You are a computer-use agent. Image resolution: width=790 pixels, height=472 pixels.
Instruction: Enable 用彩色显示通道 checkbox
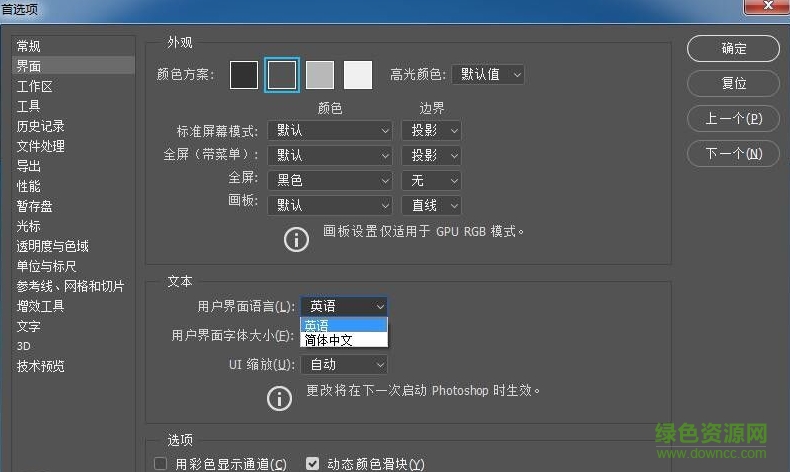(x=160, y=463)
